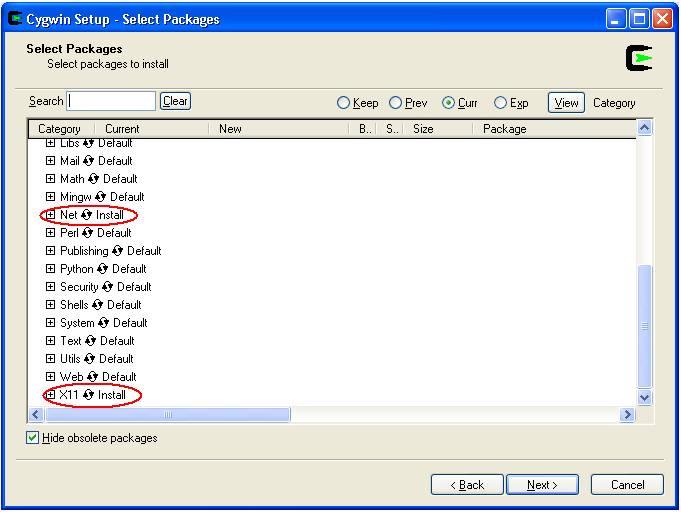The image size is (681, 512).
Task: Click the S.. column header
Action: [x=391, y=129]
